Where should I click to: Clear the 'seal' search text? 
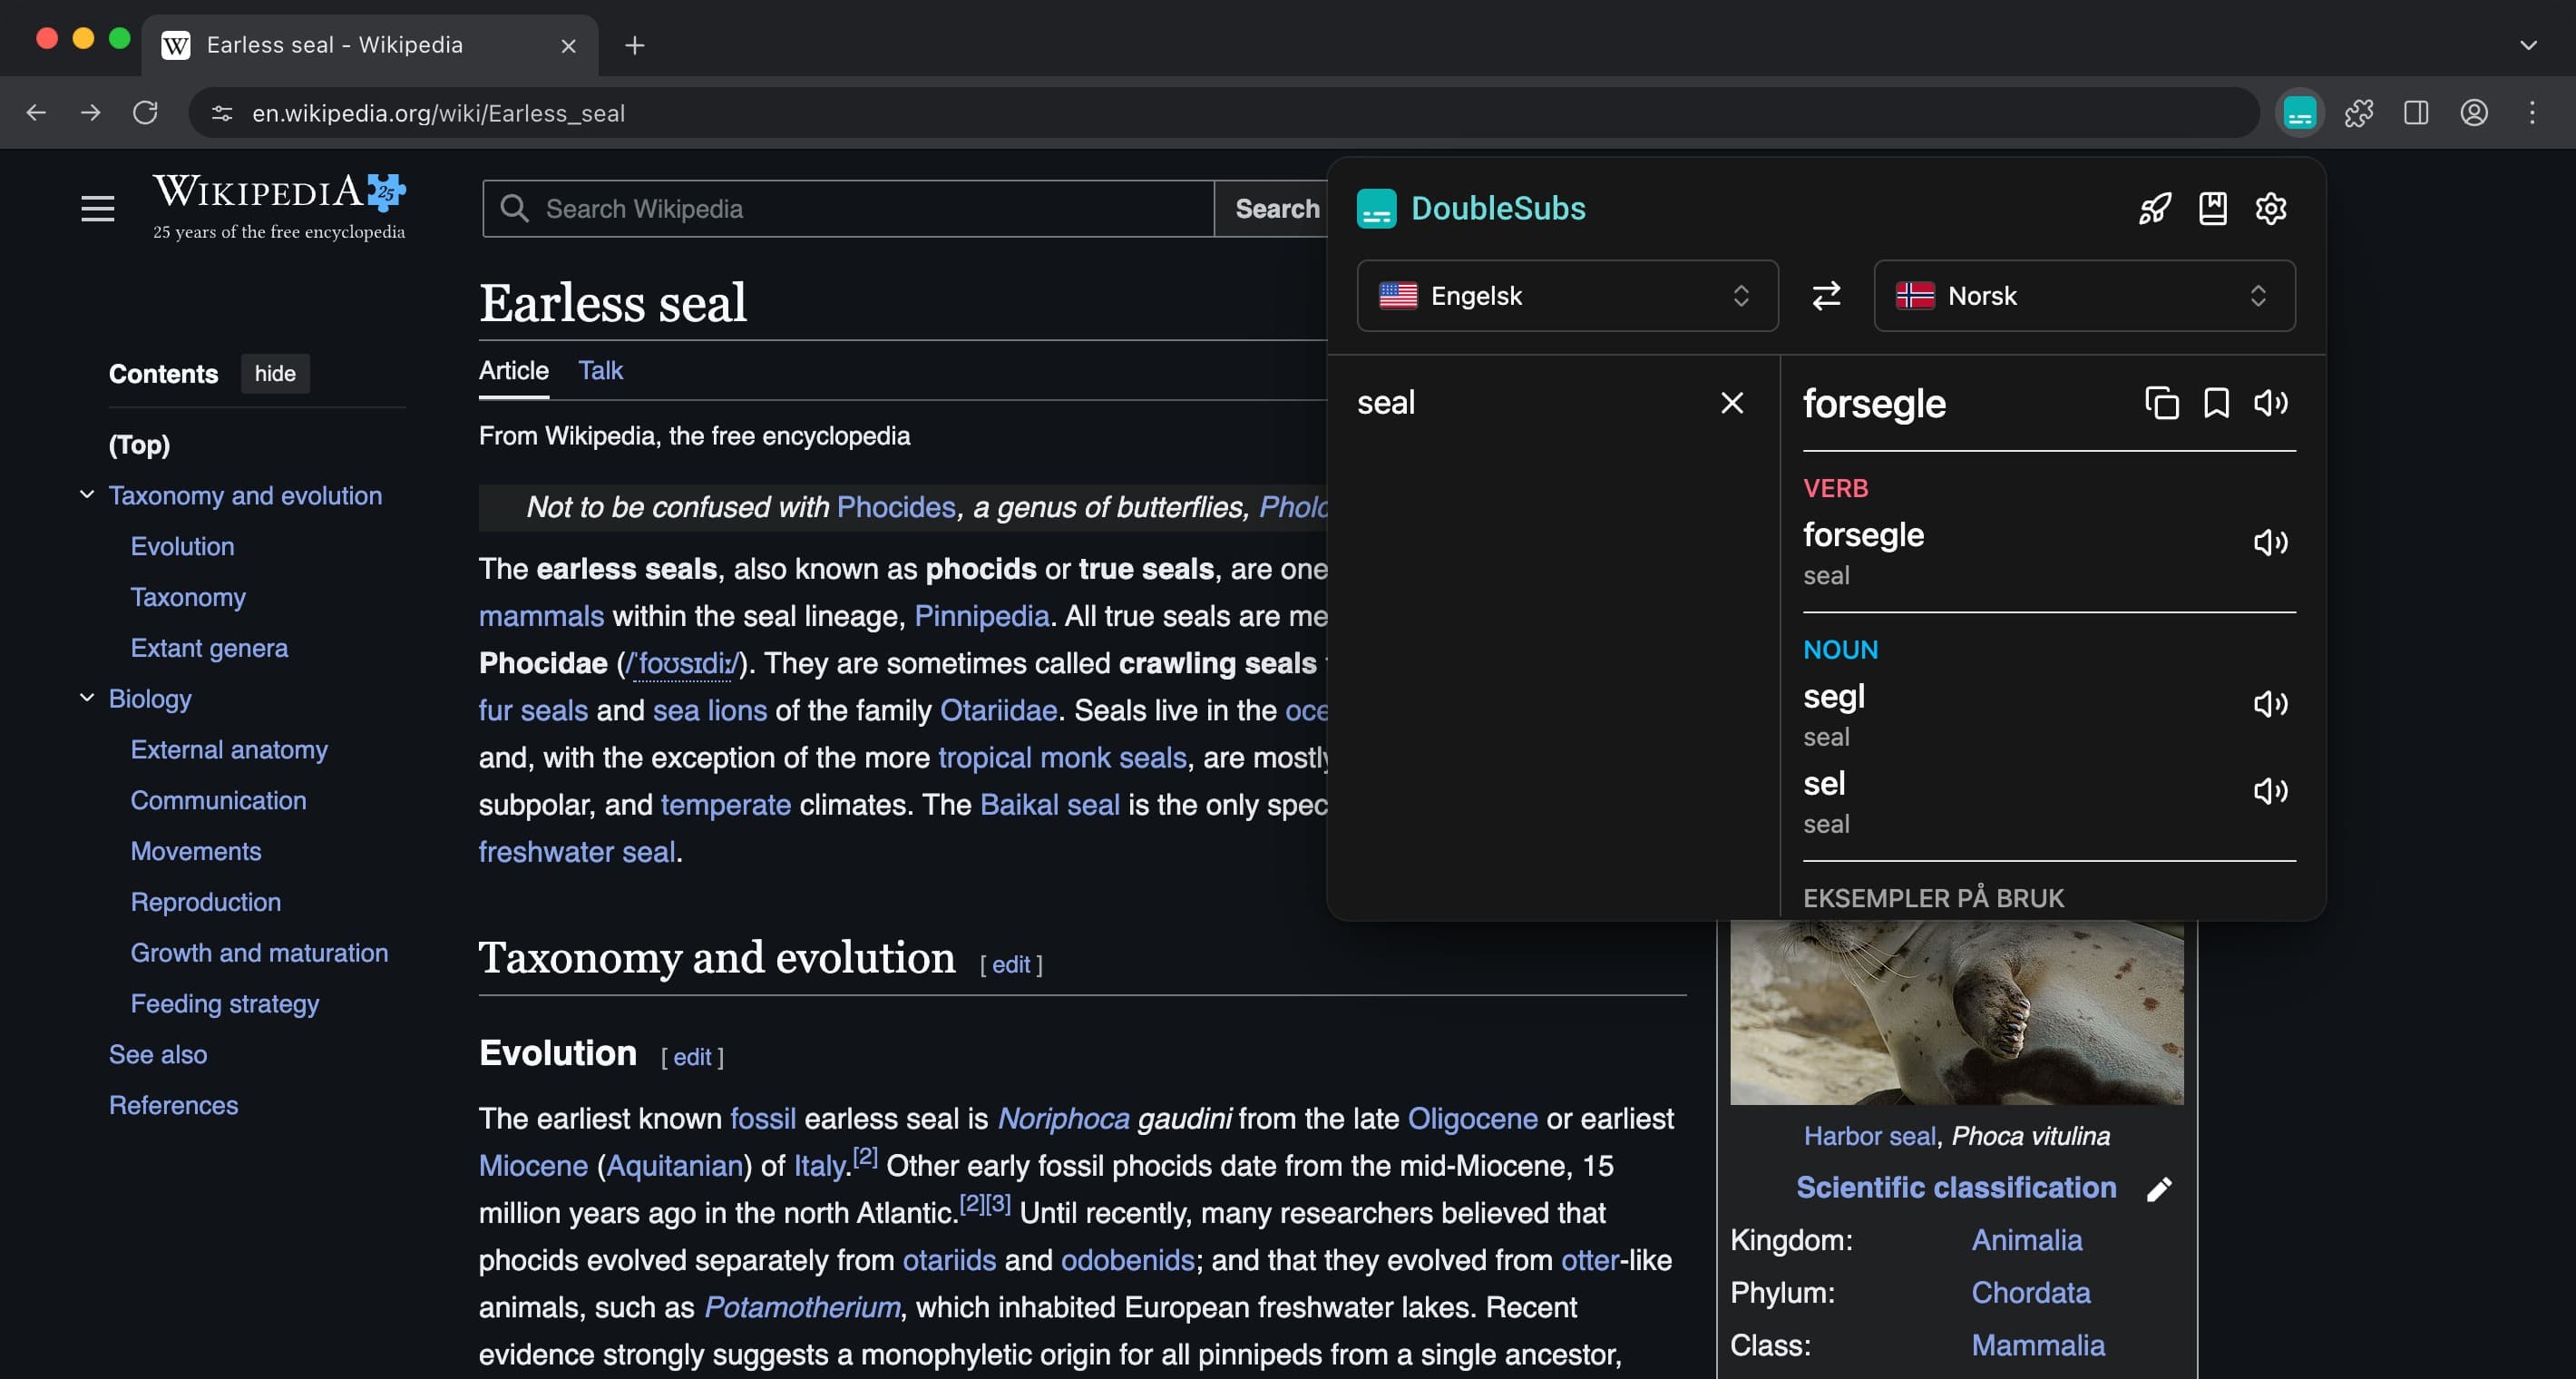coord(1732,403)
